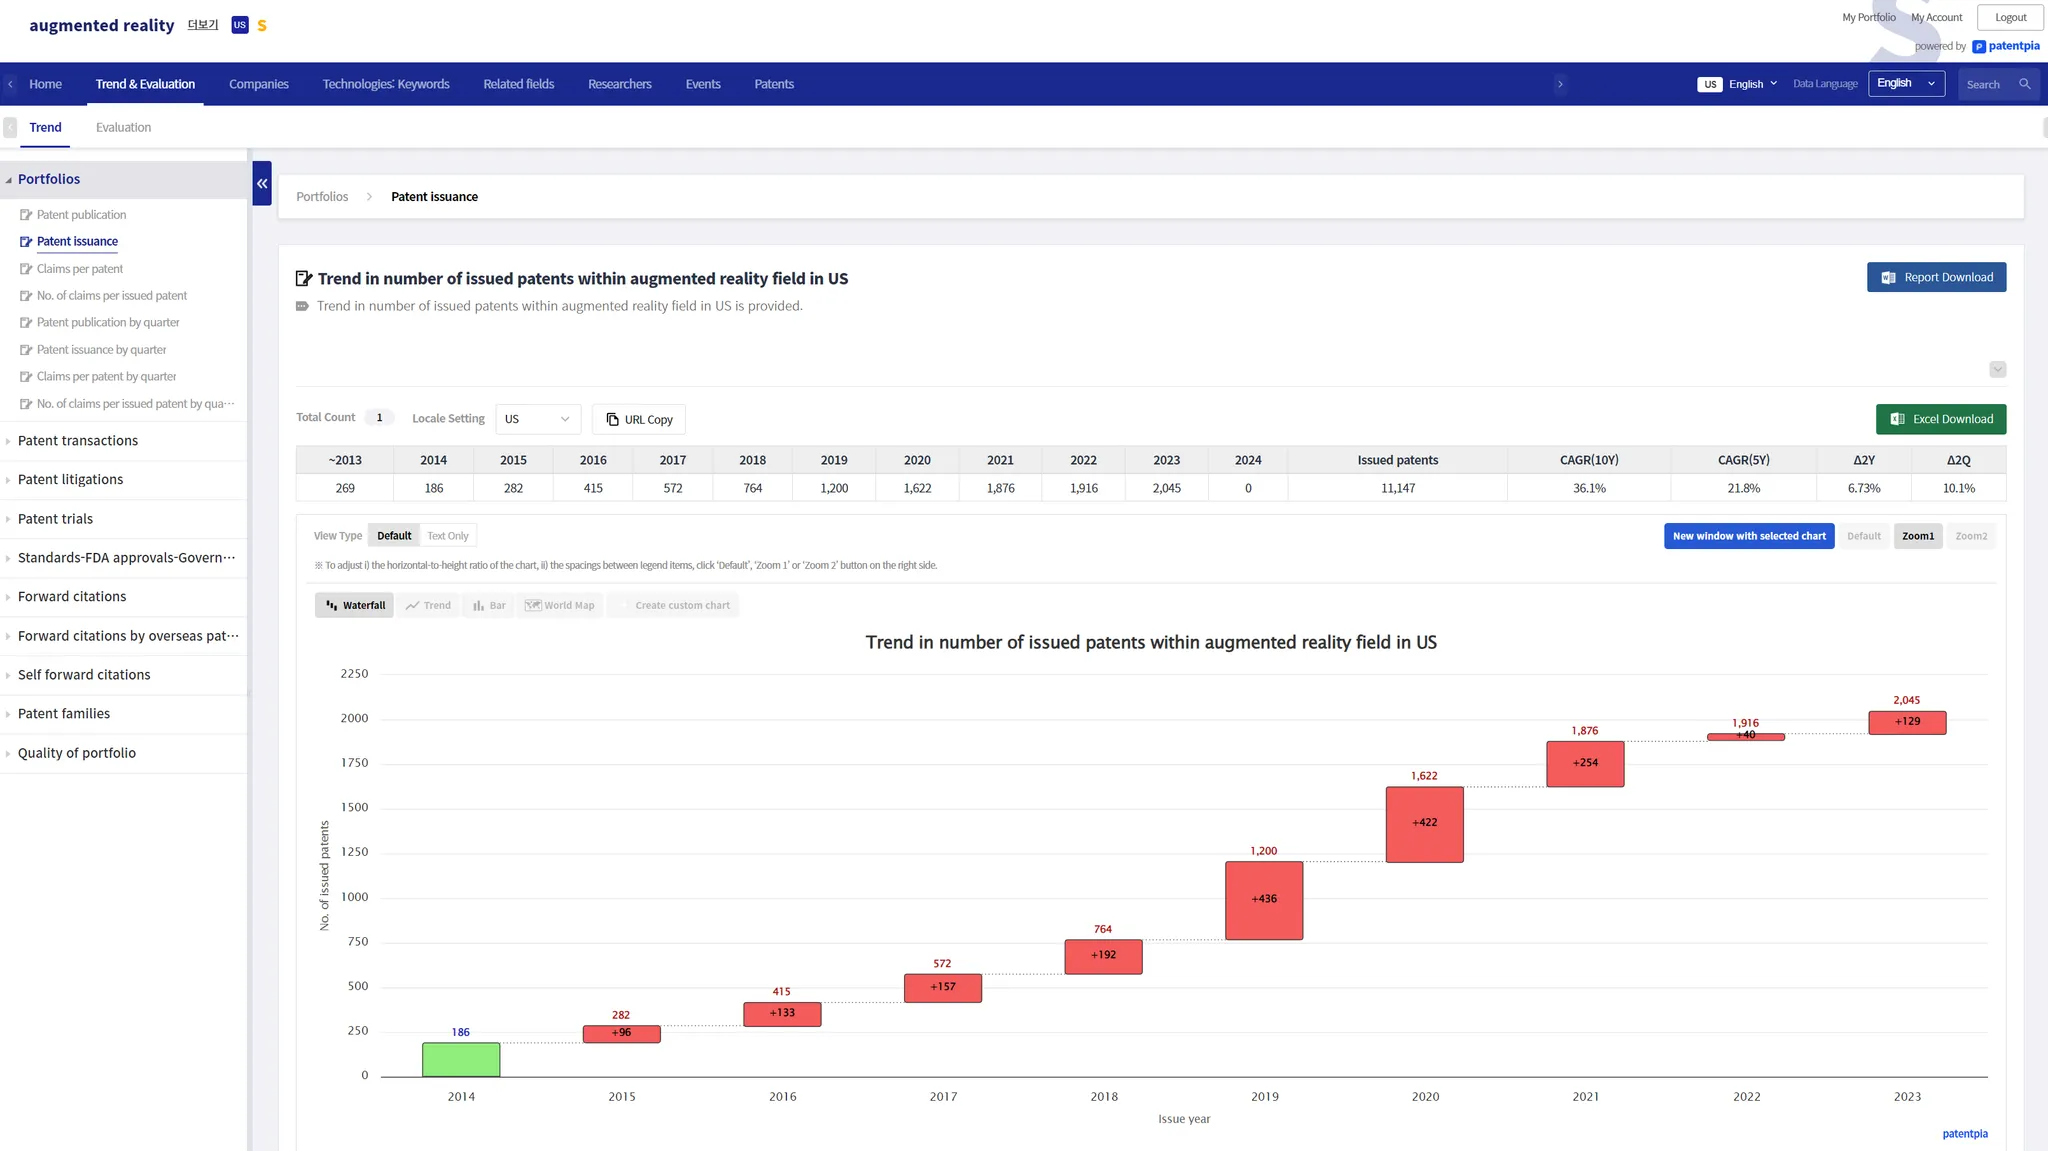
Task: Expand the Patent transactions section
Action: 78,441
